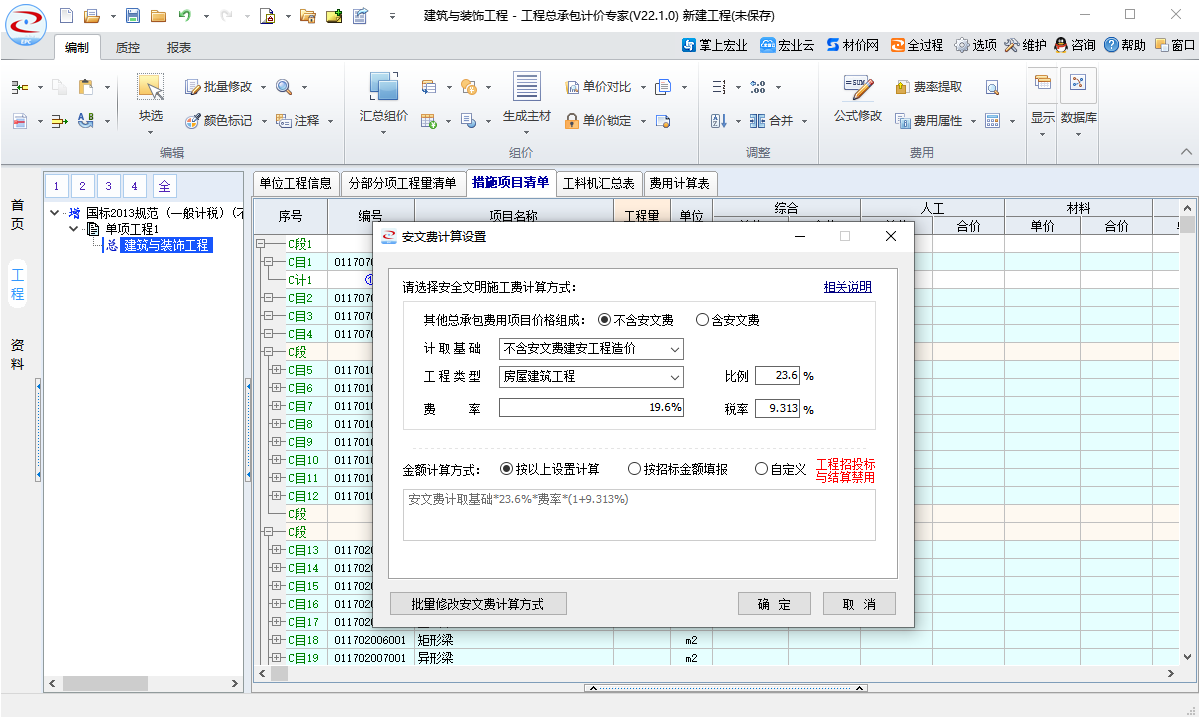
Task: Open 掌上宏业 from the top bar
Action: 689,45
